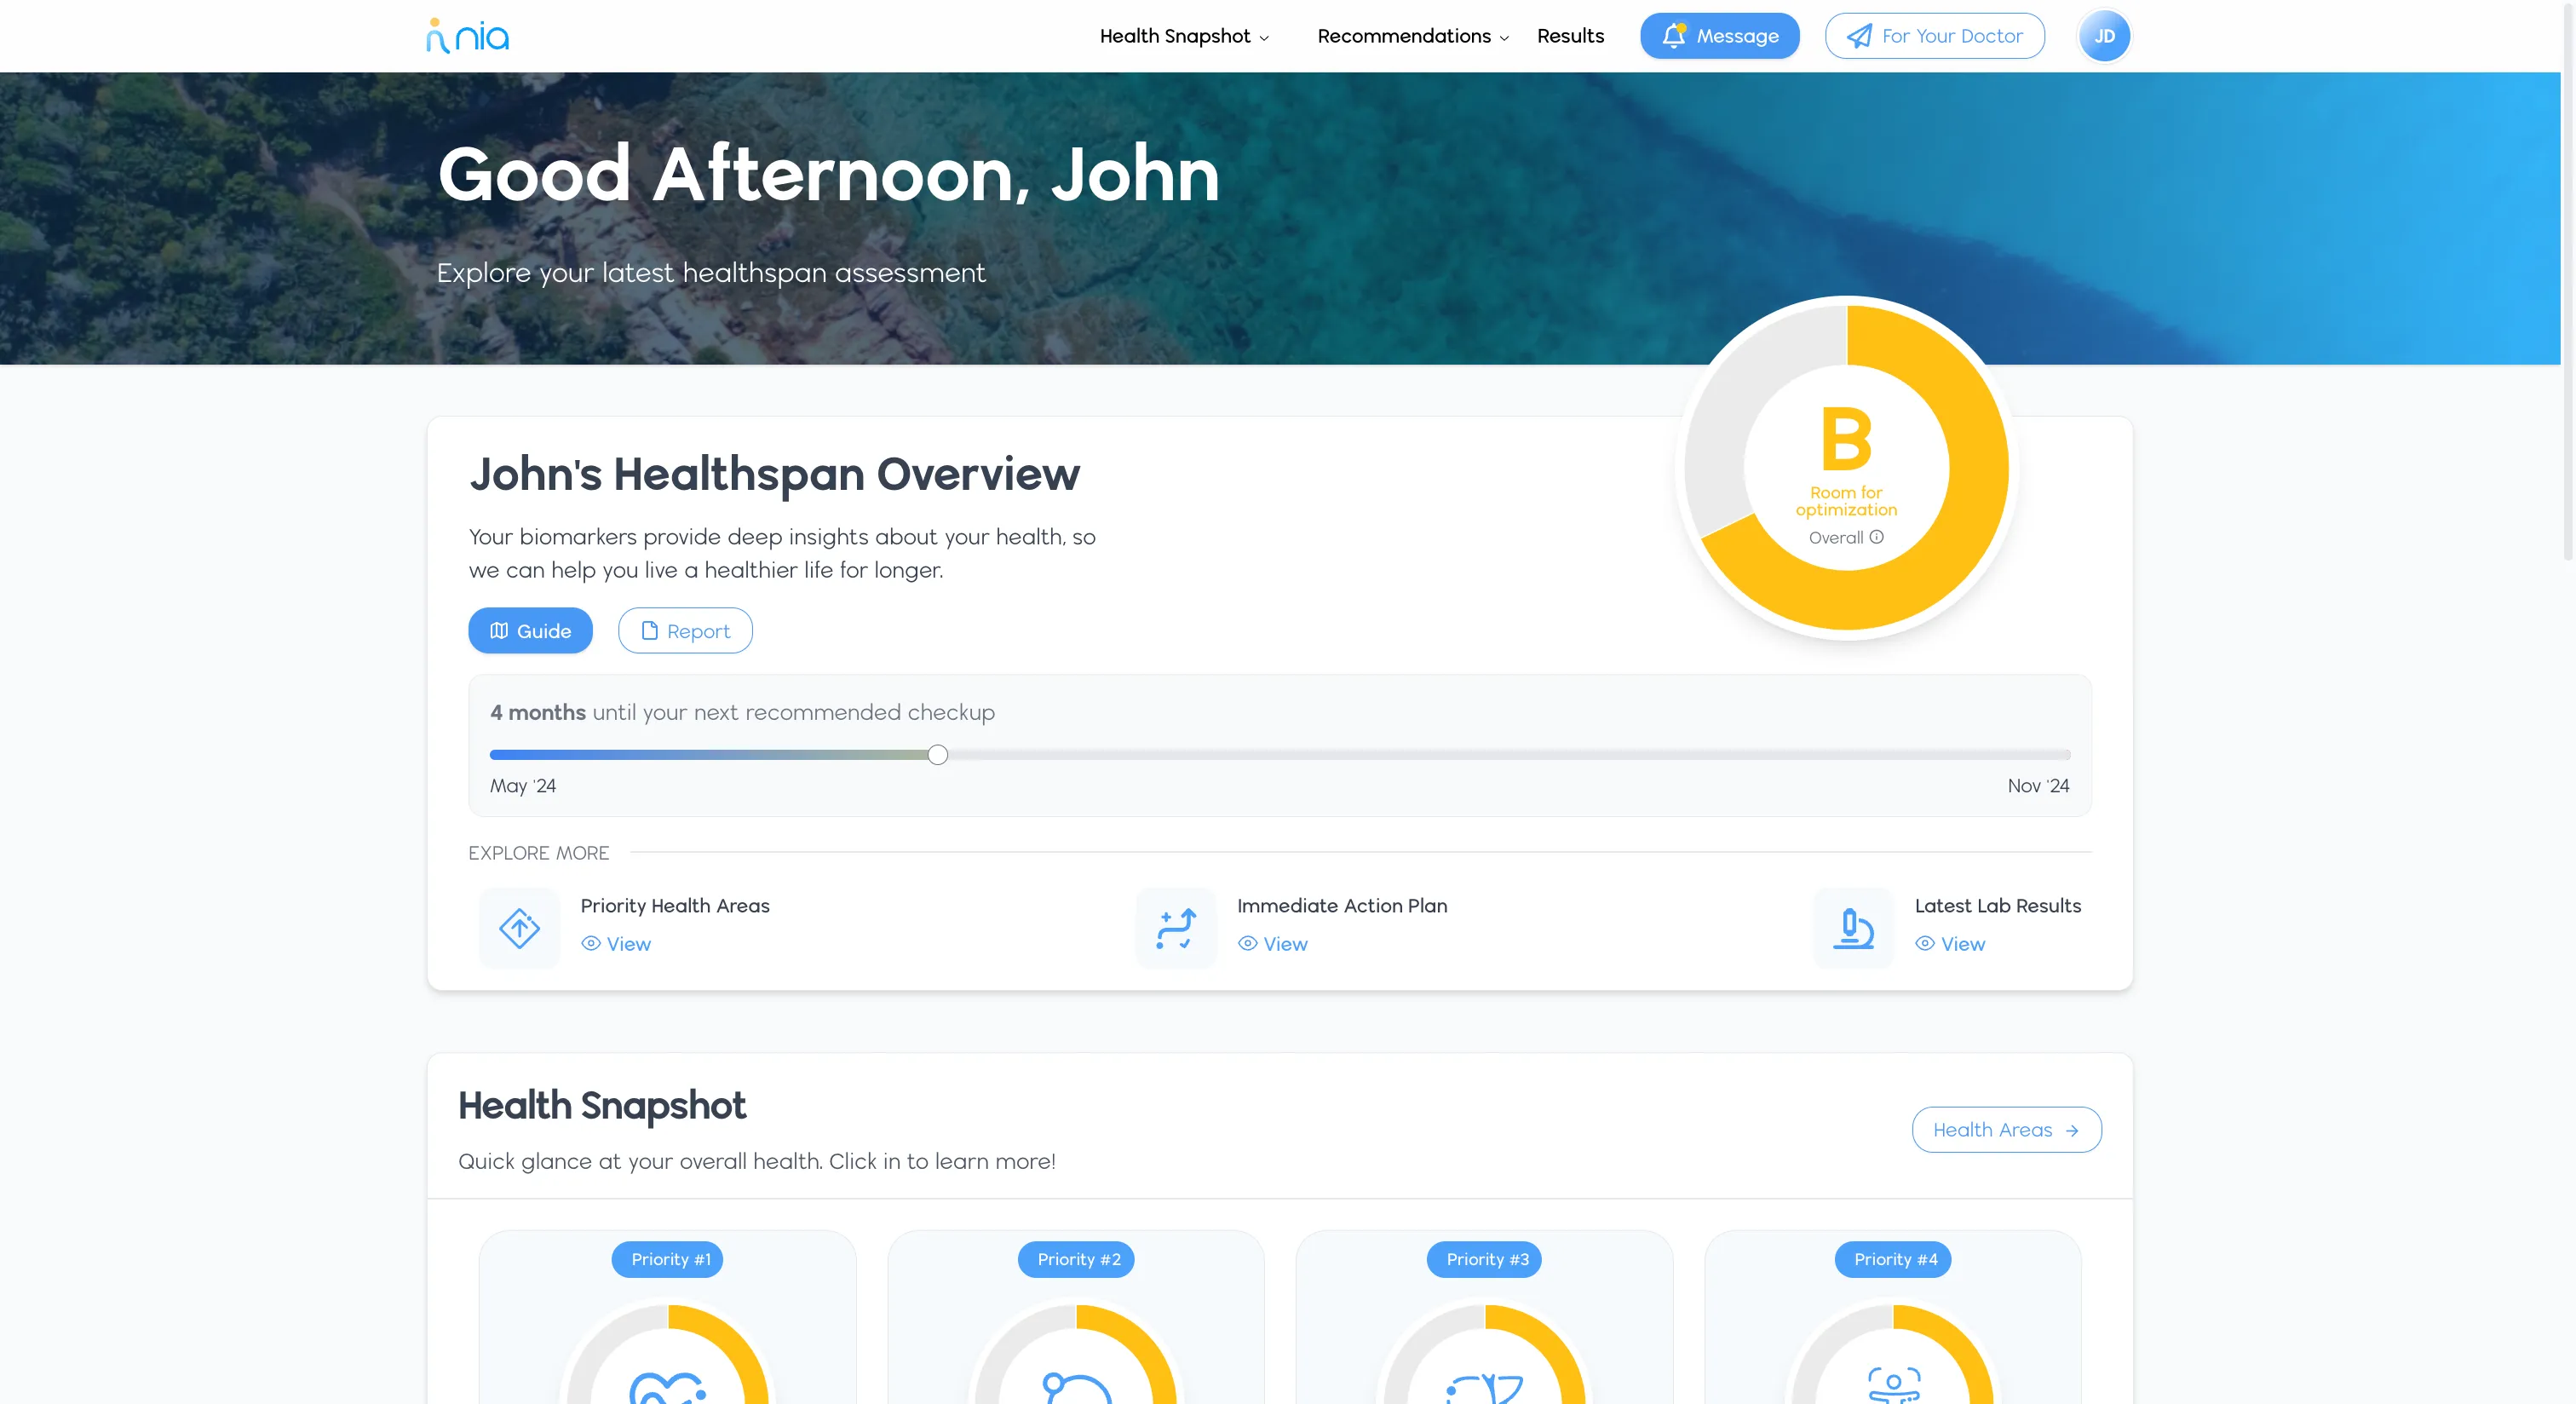Click the arrow in Health Areas button
Screen dimensions: 2576x1404
tap(2072, 1130)
